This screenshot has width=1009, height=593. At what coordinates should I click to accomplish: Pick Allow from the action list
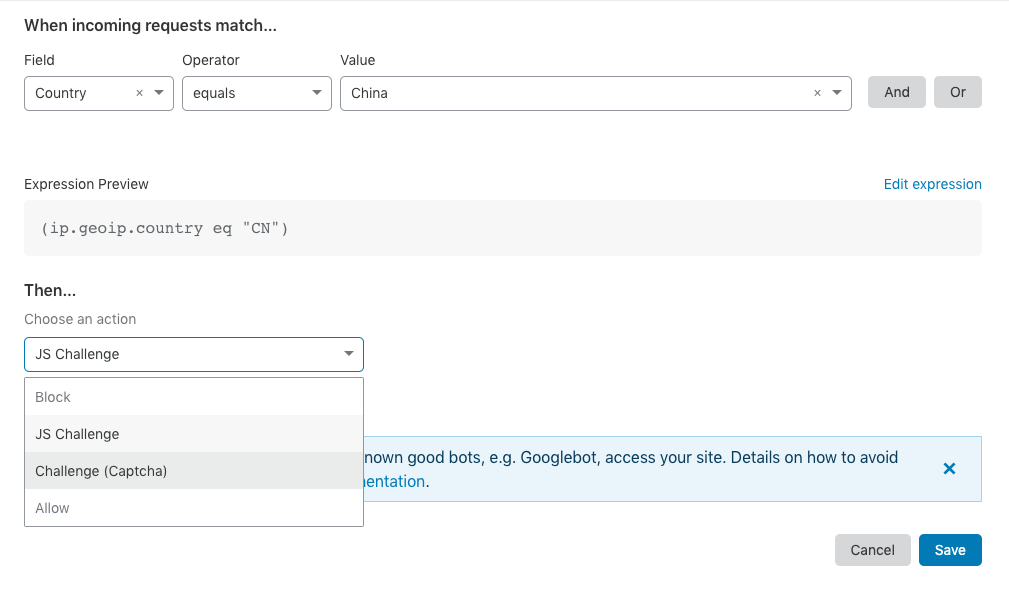click(x=194, y=508)
